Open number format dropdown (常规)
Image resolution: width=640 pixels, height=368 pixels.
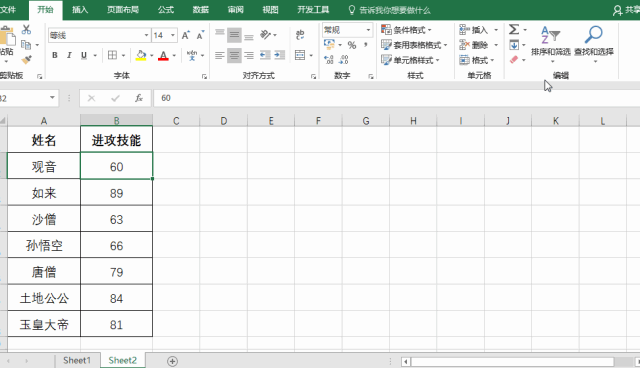368,30
